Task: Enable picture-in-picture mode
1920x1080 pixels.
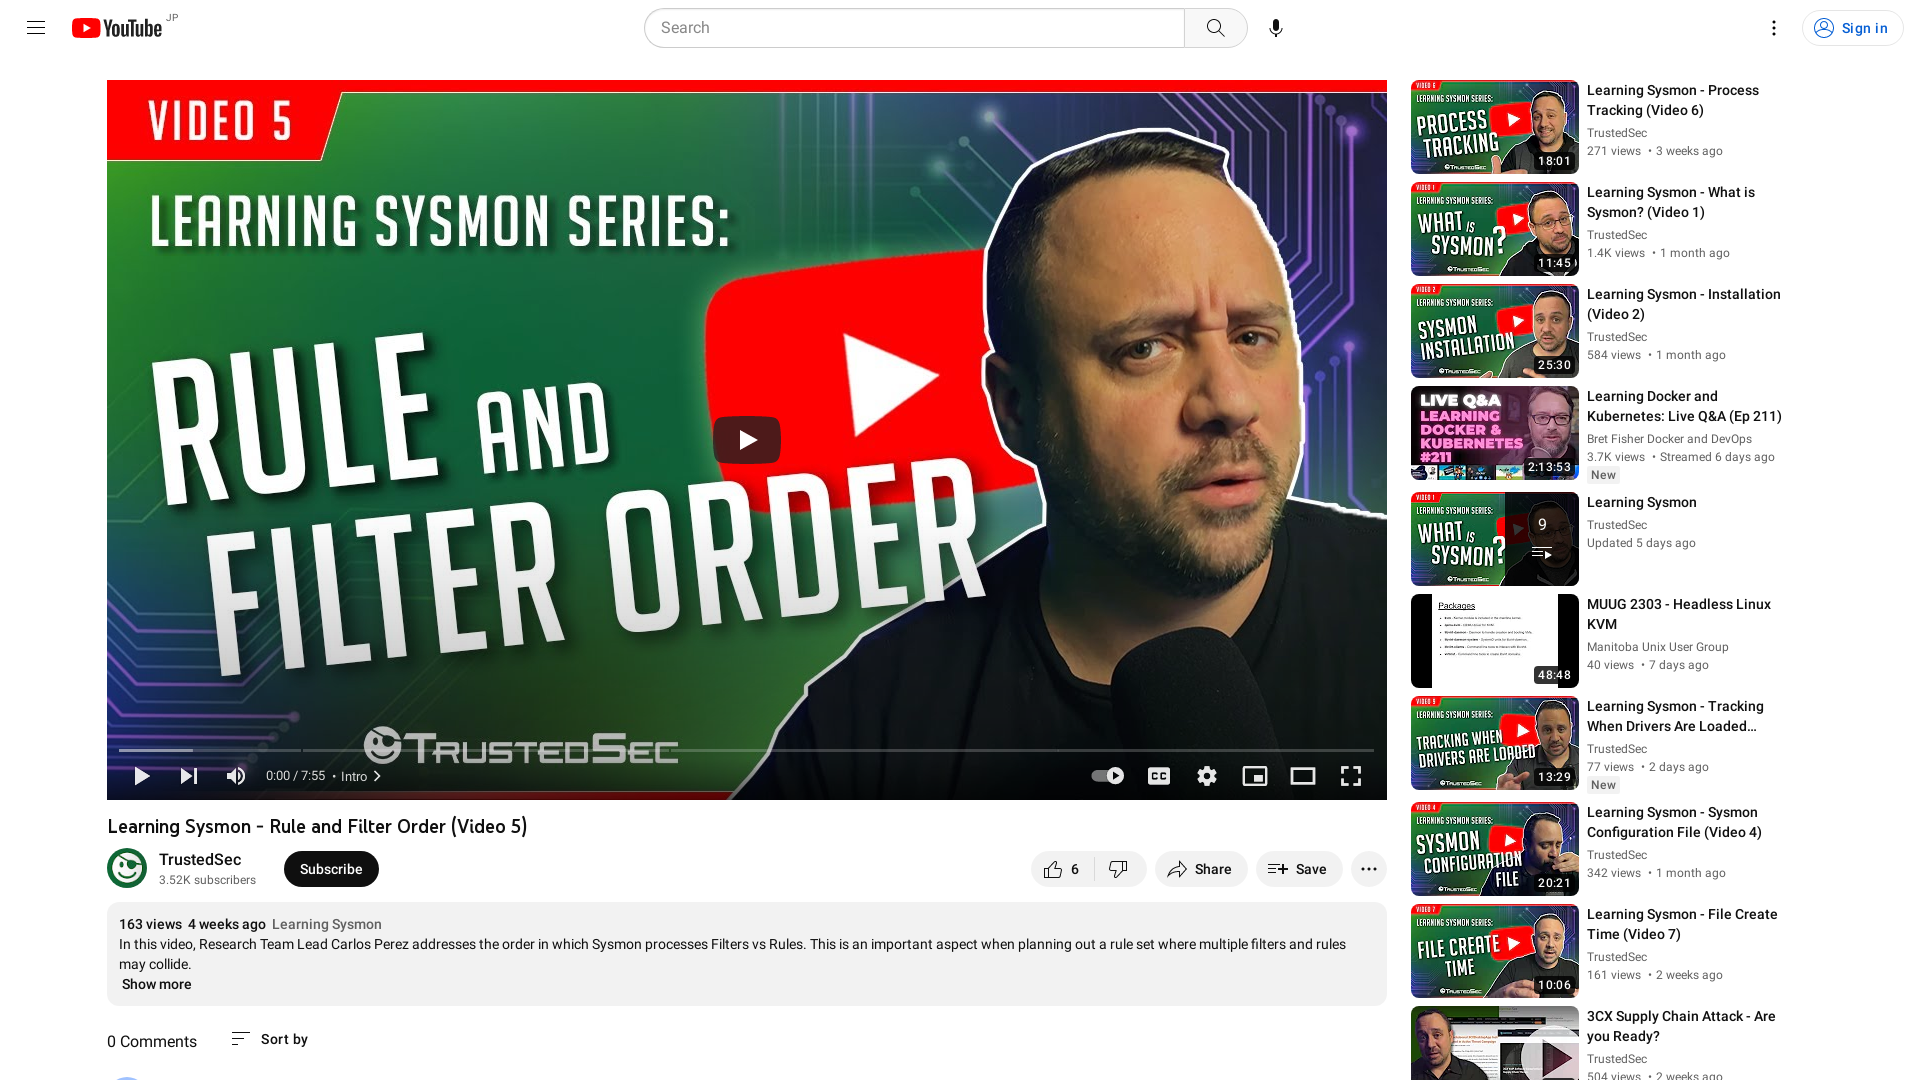Action: (1254, 775)
